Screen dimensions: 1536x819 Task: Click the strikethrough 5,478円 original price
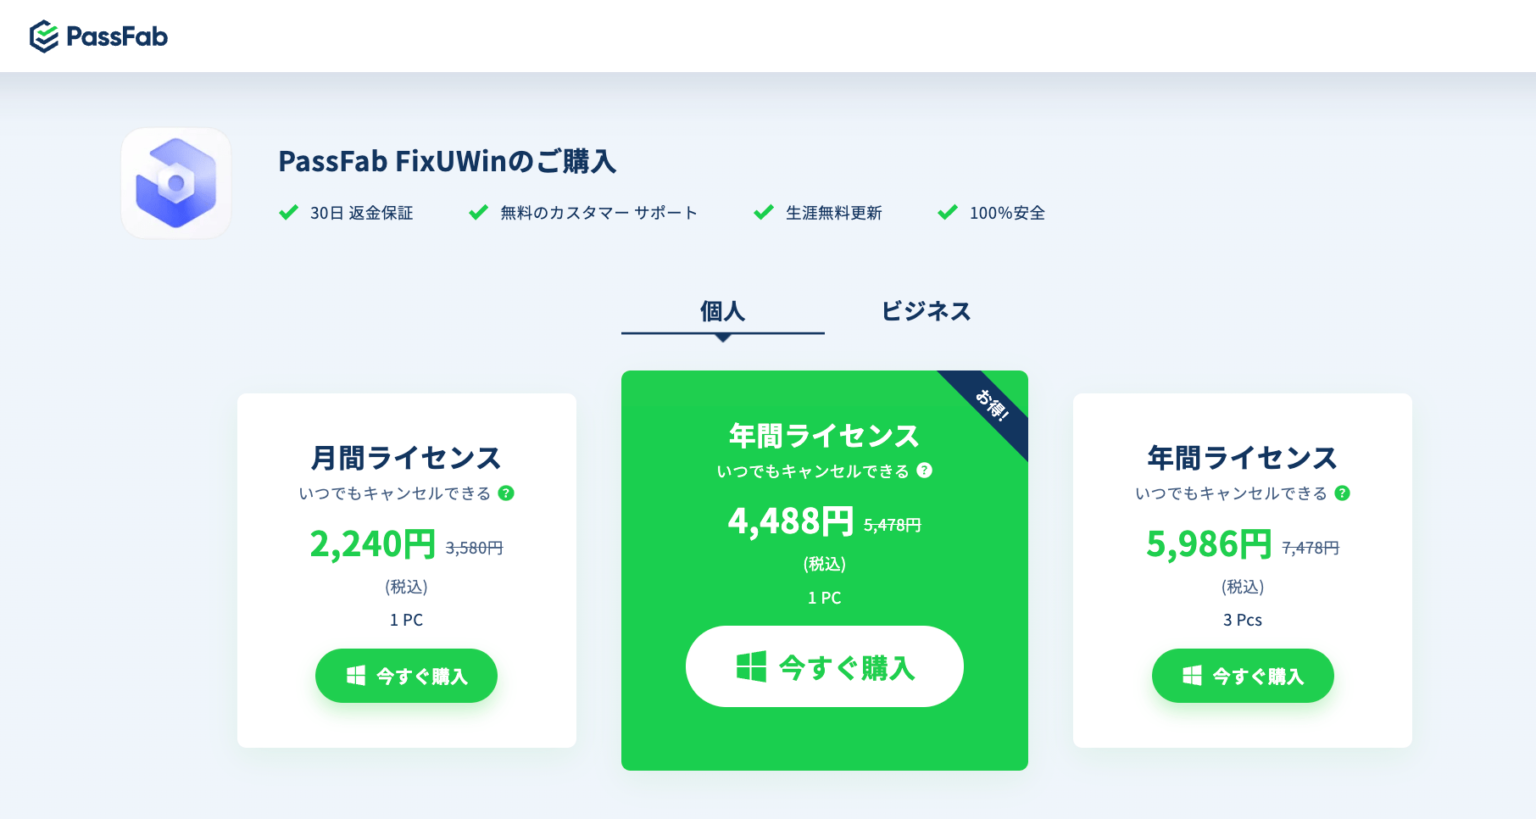pos(893,524)
